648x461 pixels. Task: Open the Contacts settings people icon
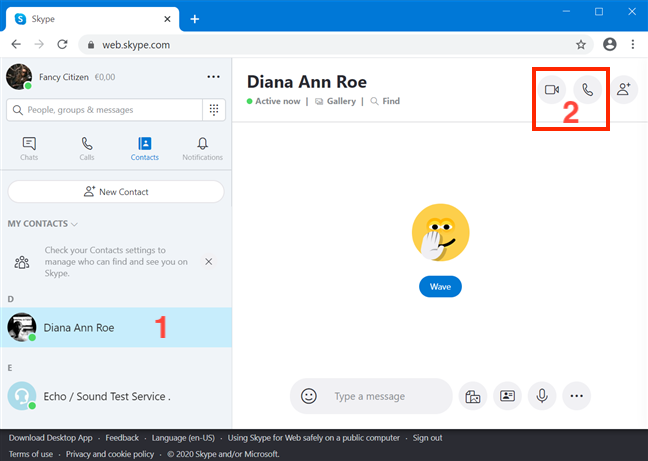pos(22,262)
